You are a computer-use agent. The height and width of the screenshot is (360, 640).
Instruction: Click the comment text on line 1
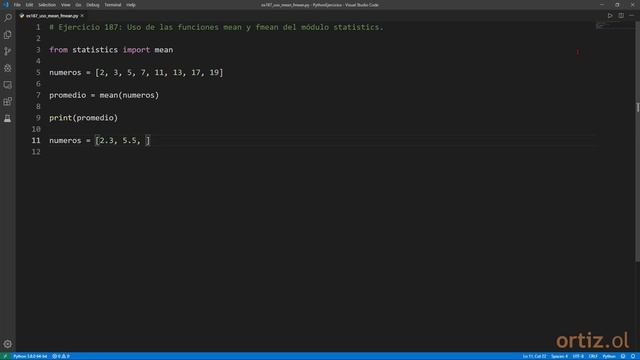pyautogui.click(x=216, y=27)
